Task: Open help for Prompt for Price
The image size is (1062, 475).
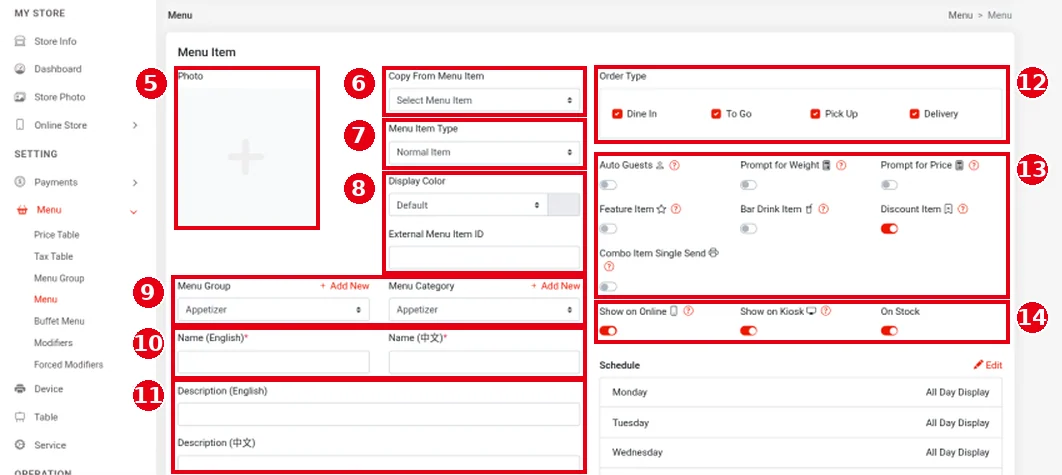Action: coord(974,165)
